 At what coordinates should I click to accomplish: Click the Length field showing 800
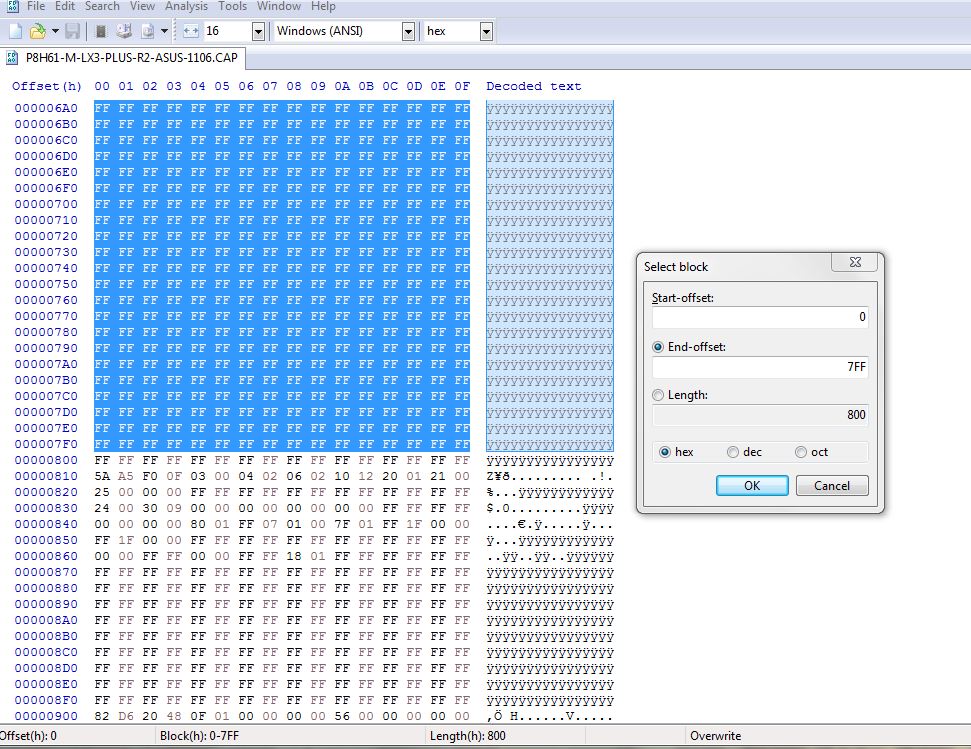pos(760,415)
